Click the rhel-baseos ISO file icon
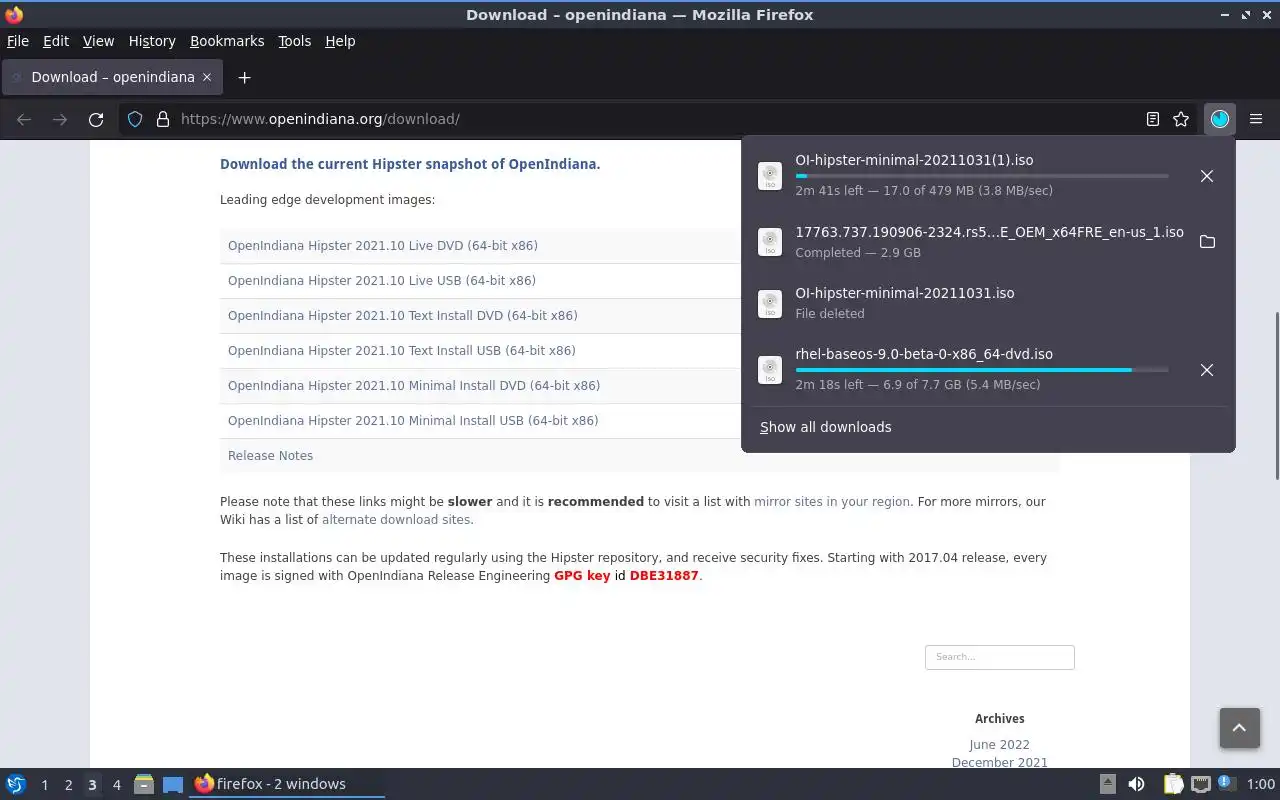Viewport: 1280px width, 800px height. coord(770,370)
